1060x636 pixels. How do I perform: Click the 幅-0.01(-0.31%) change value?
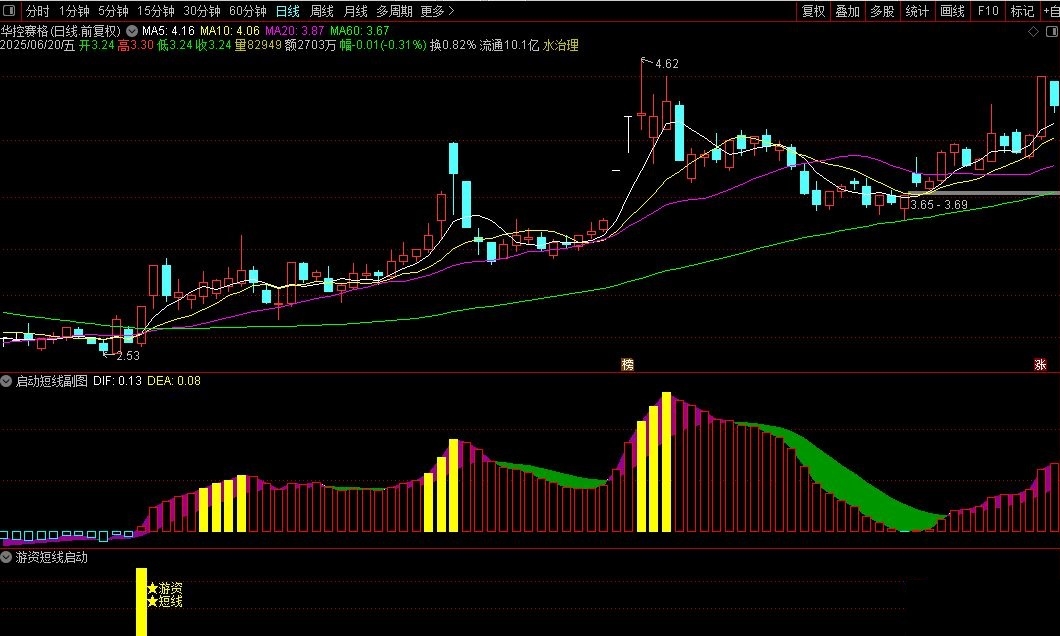(x=383, y=45)
